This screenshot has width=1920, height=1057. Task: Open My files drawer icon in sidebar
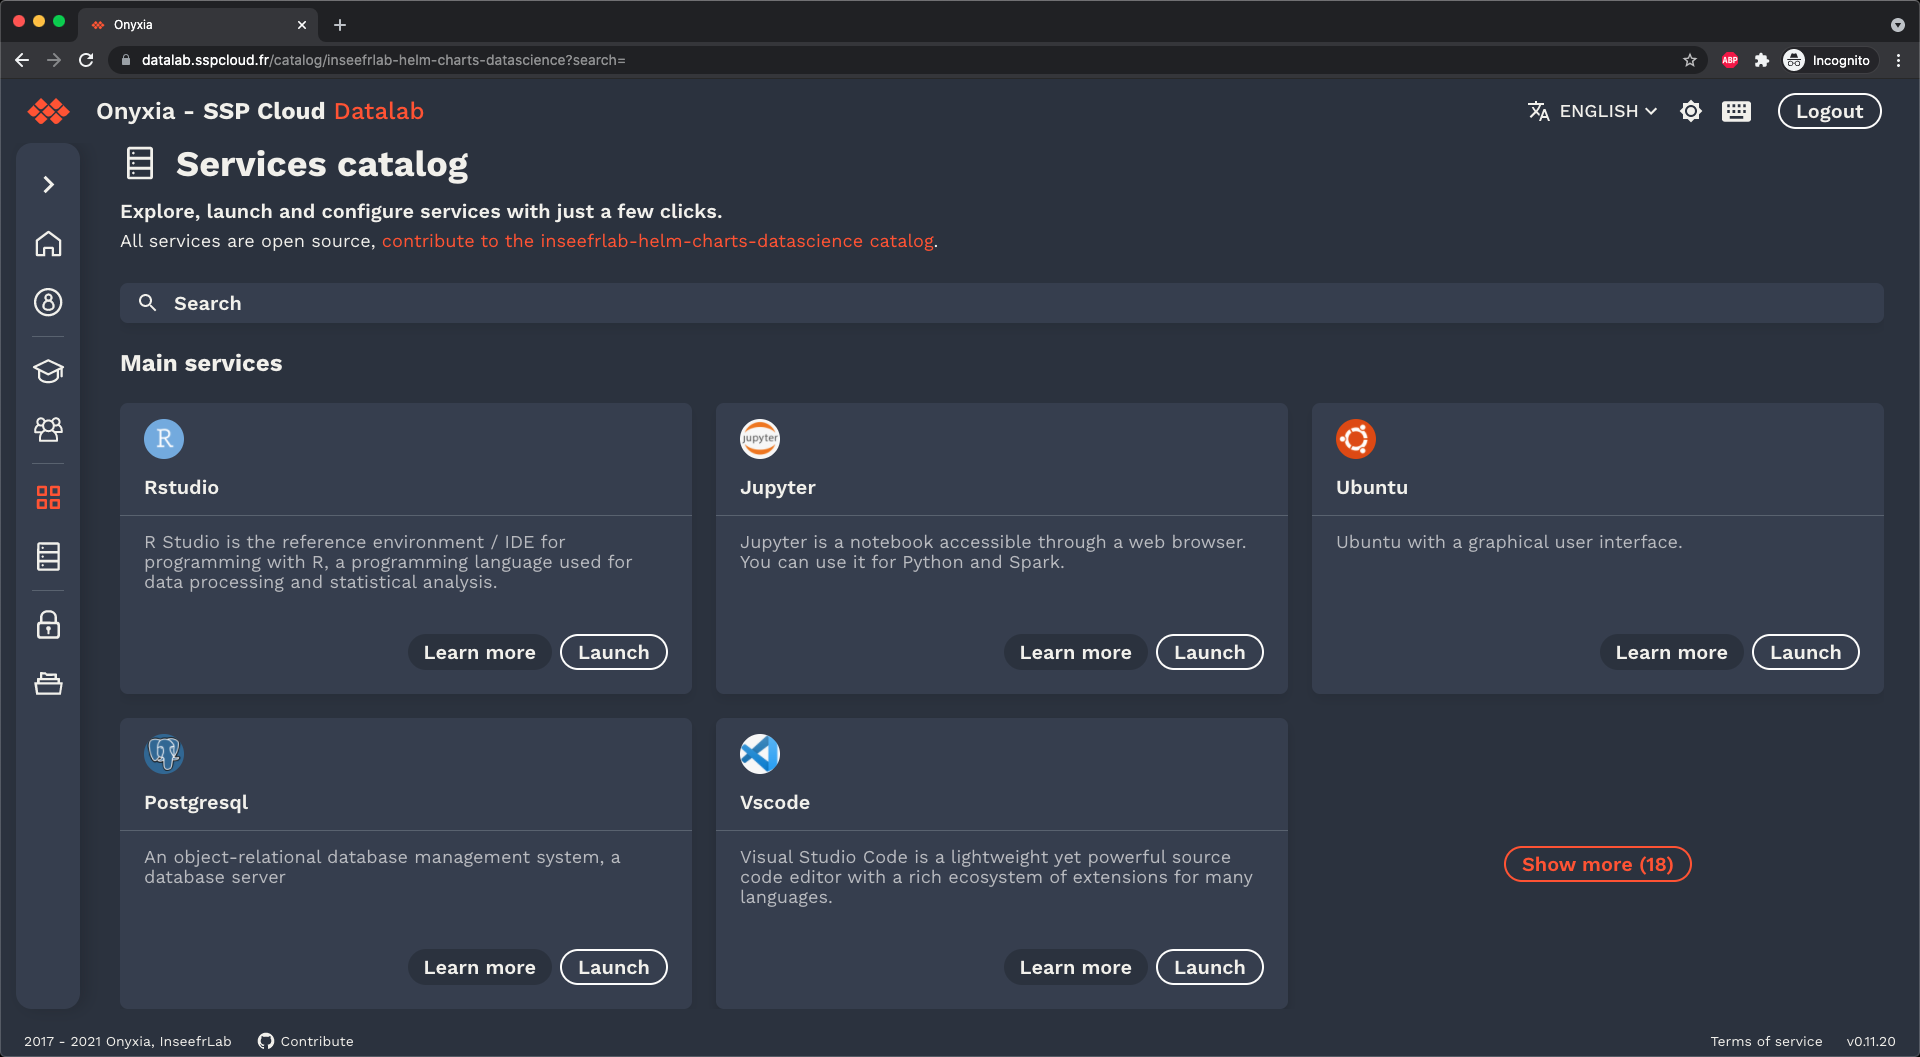tap(48, 684)
